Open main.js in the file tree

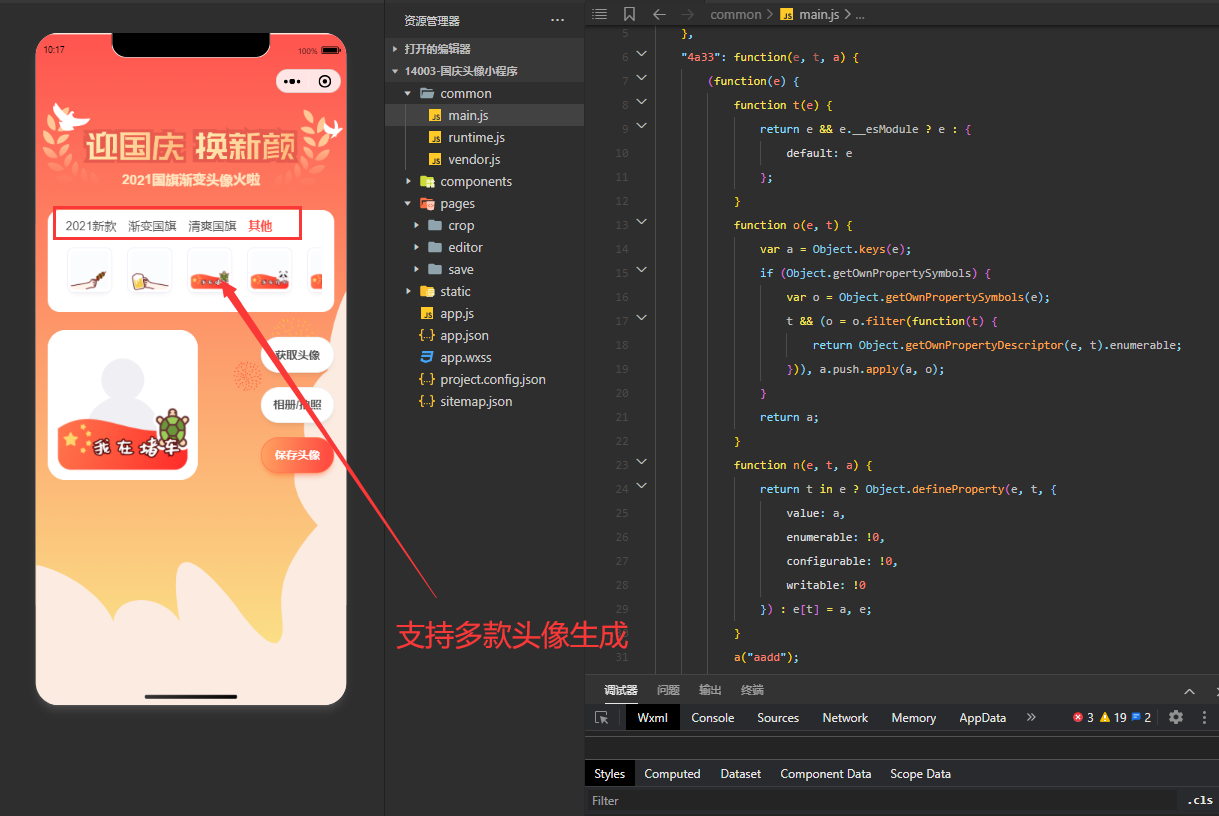[484, 115]
